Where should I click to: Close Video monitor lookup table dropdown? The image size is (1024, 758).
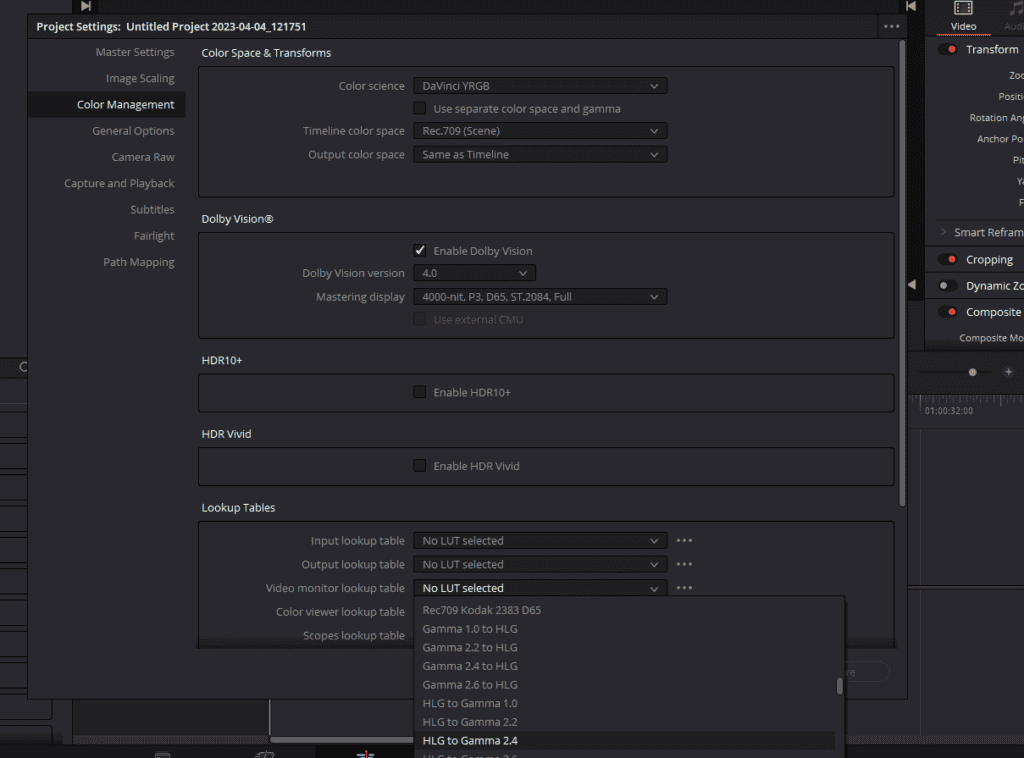pyautogui.click(x=540, y=588)
